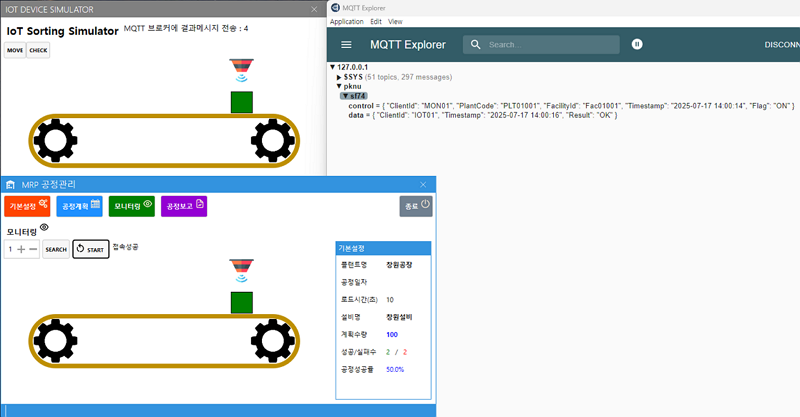Select green box on MRP conveyor
The image size is (800, 417).
[x=242, y=303]
